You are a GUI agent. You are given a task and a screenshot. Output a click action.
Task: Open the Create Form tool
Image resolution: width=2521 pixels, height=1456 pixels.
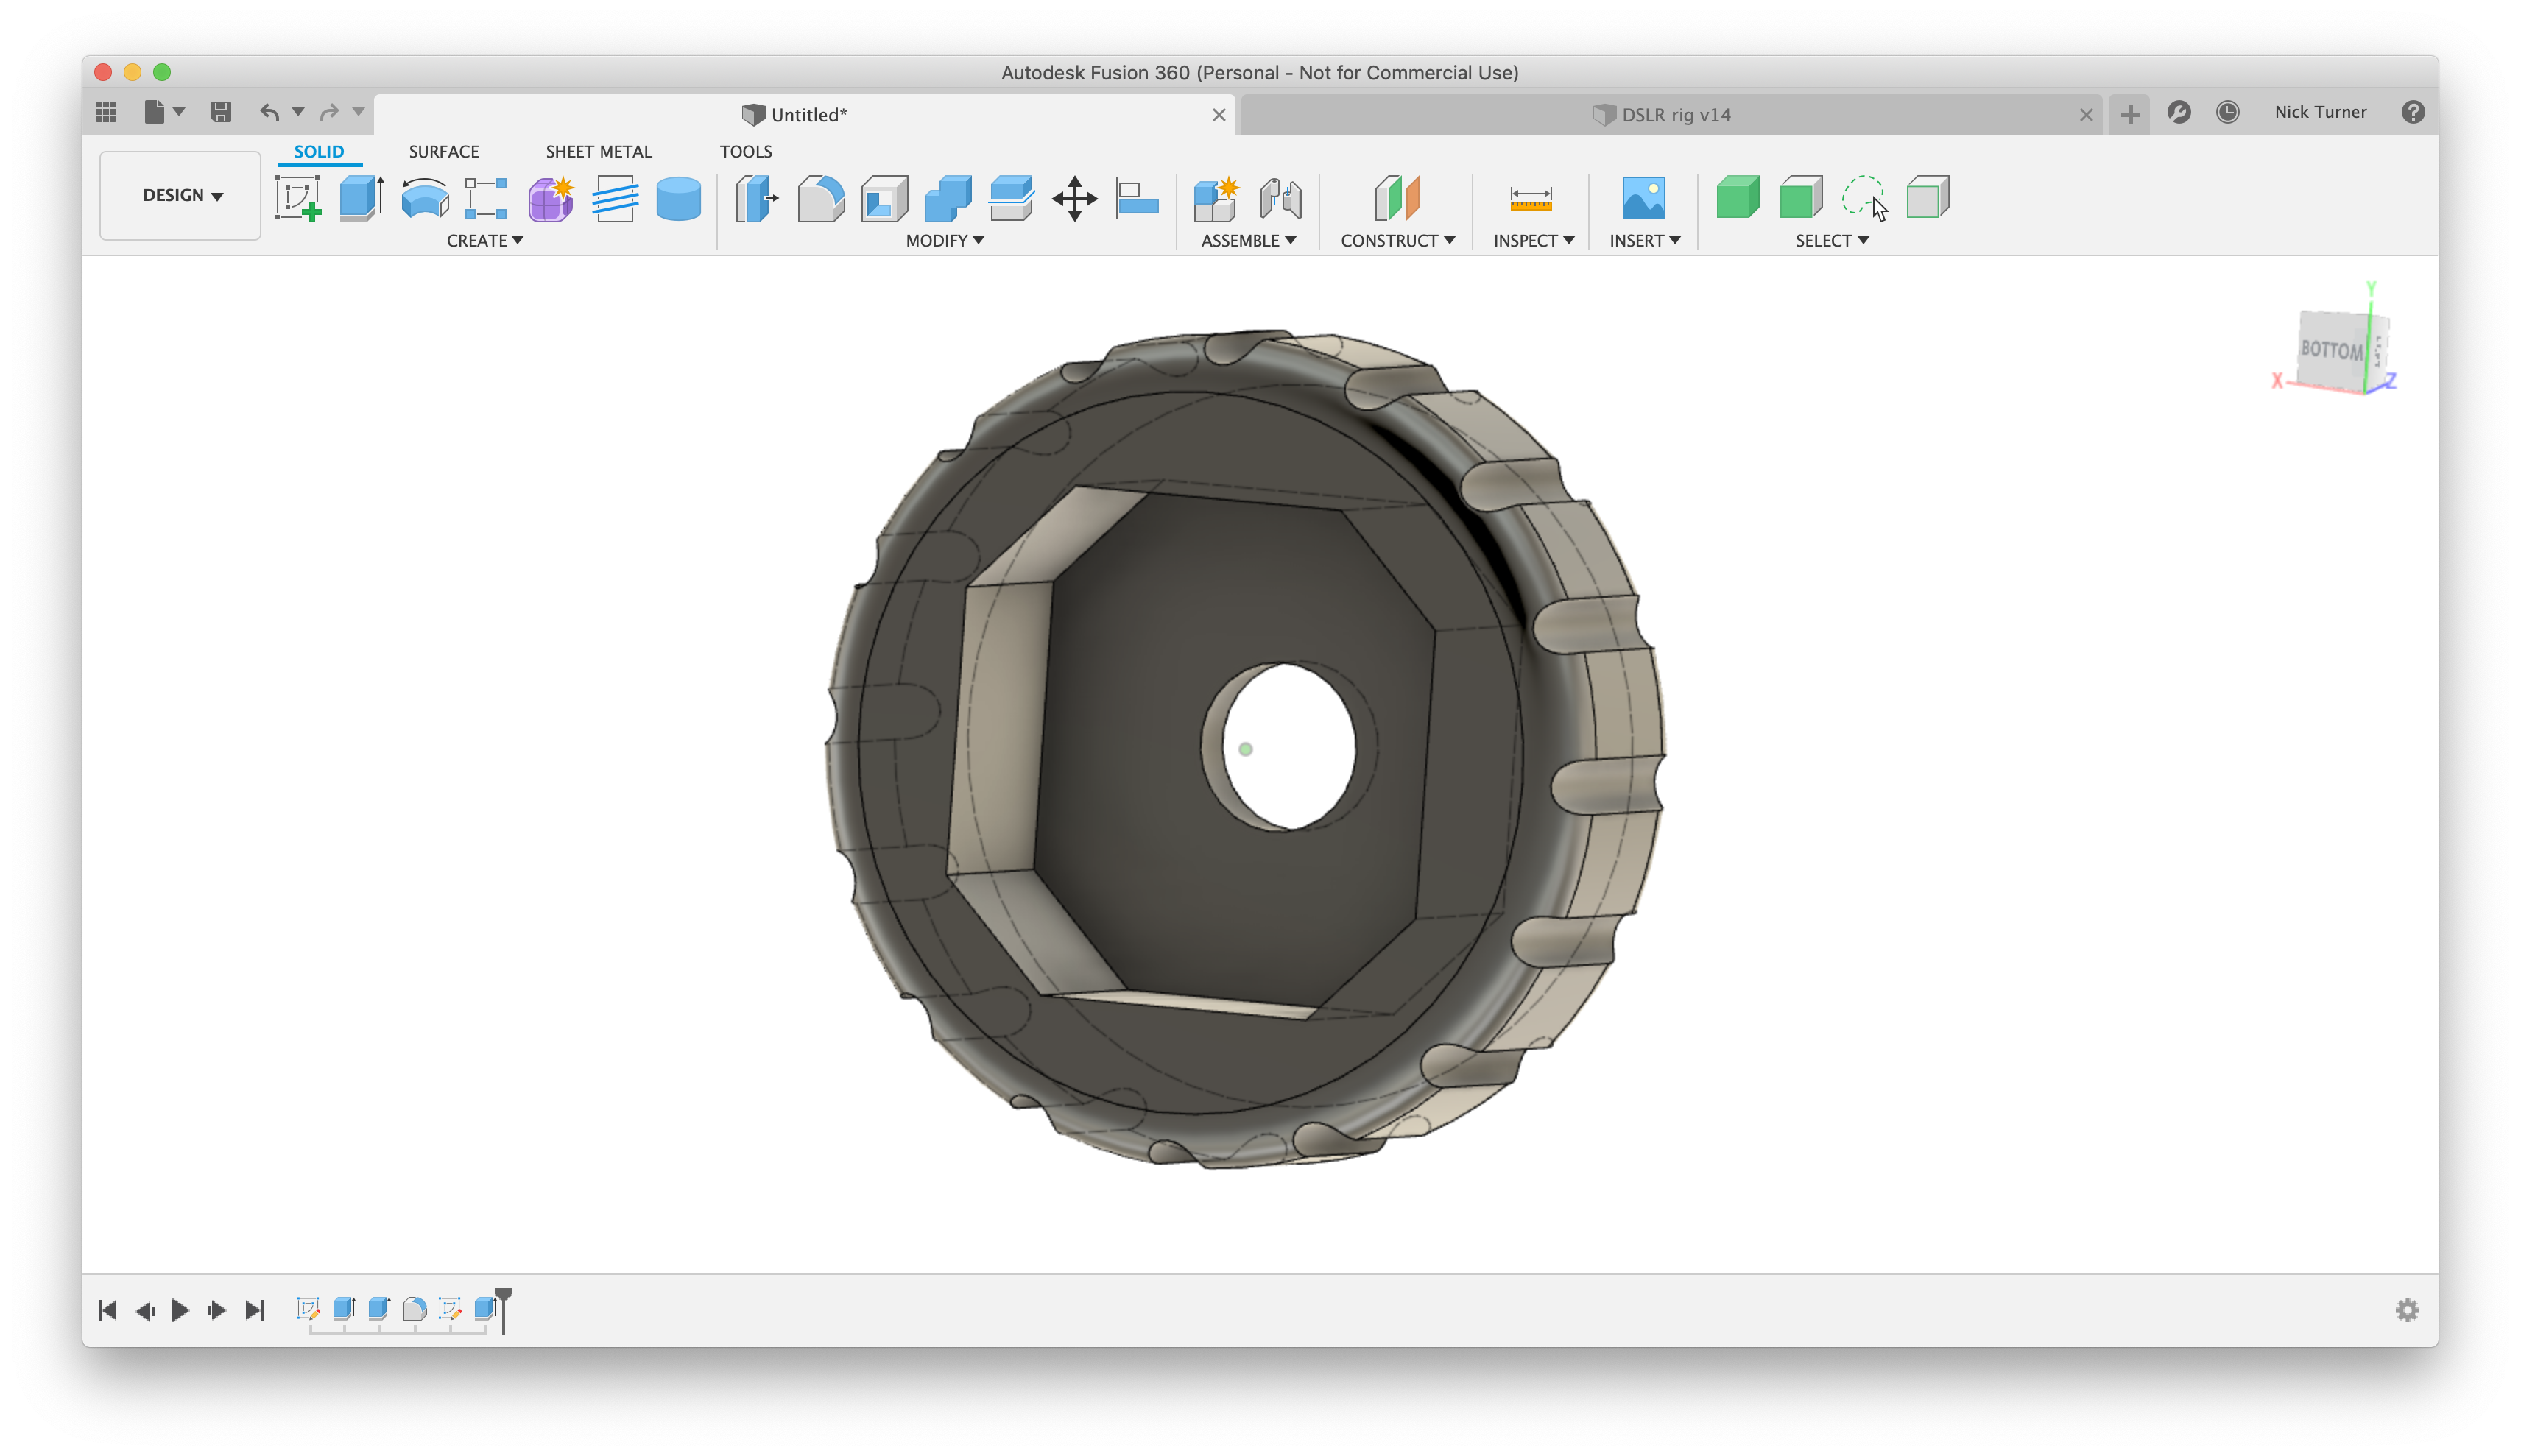coord(551,198)
